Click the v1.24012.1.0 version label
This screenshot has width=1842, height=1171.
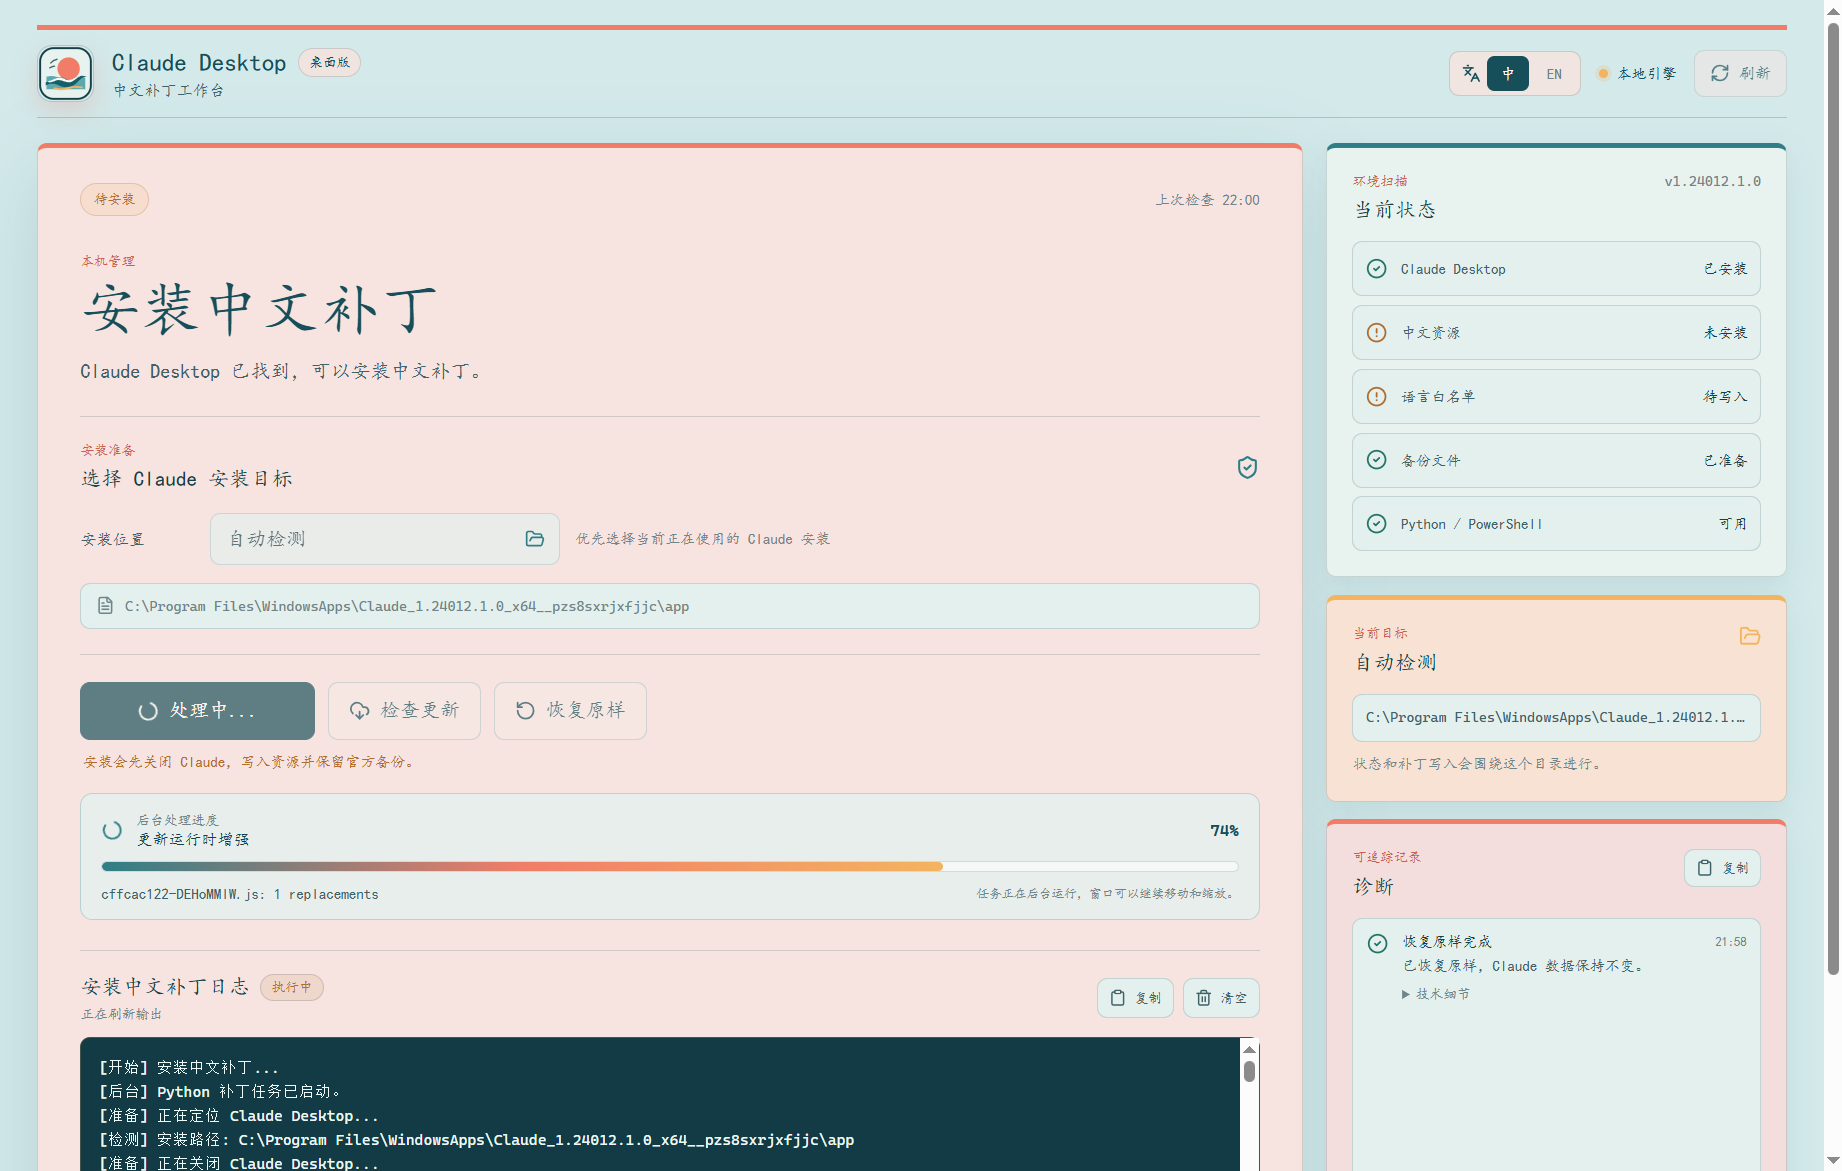tap(1712, 181)
